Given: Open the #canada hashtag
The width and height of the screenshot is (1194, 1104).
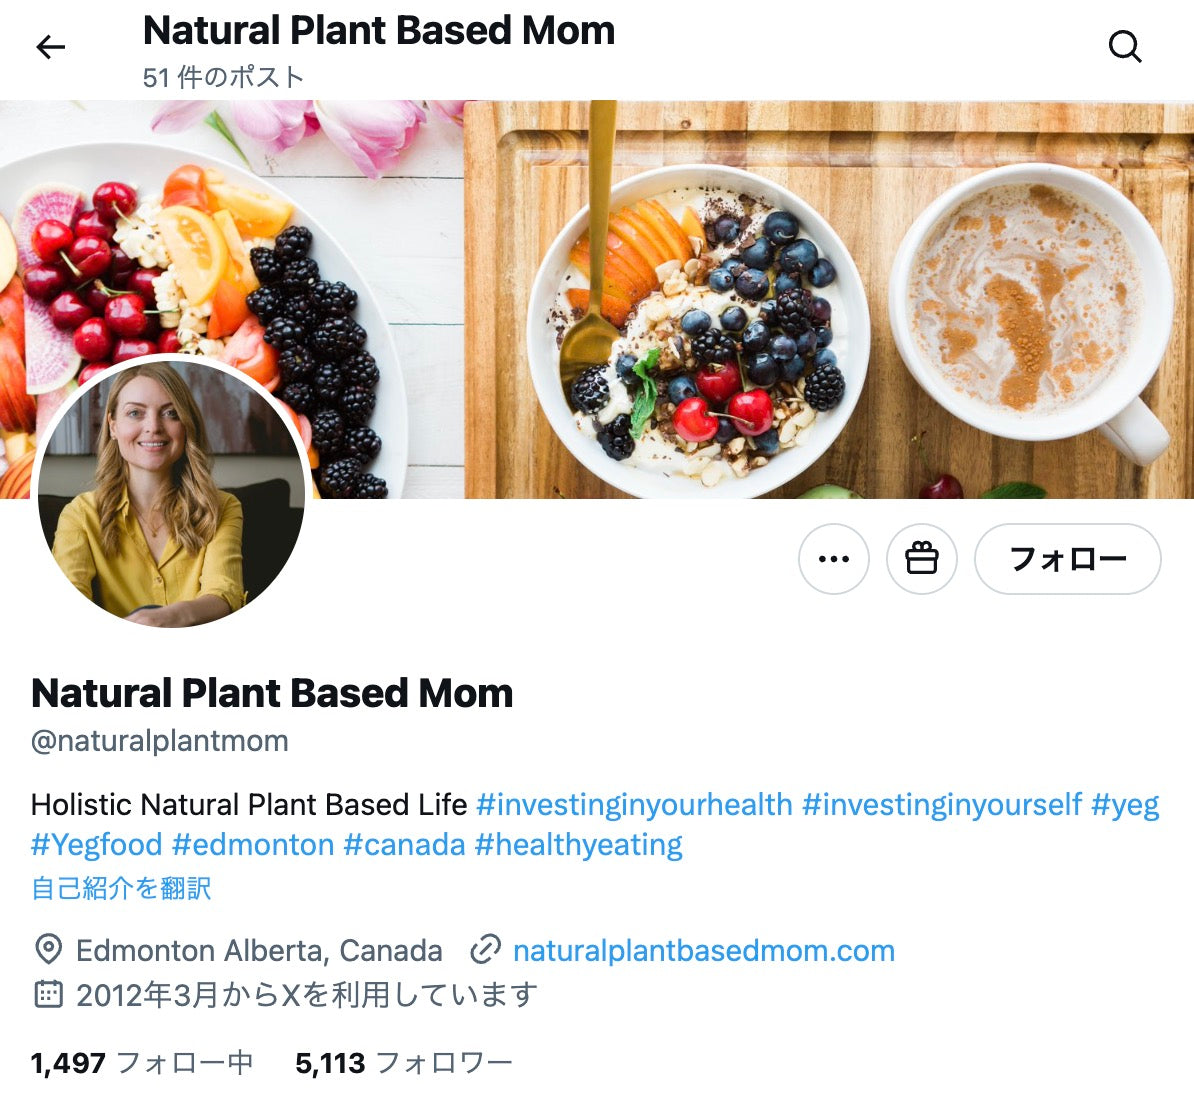Looking at the screenshot, I should pos(404,845).
